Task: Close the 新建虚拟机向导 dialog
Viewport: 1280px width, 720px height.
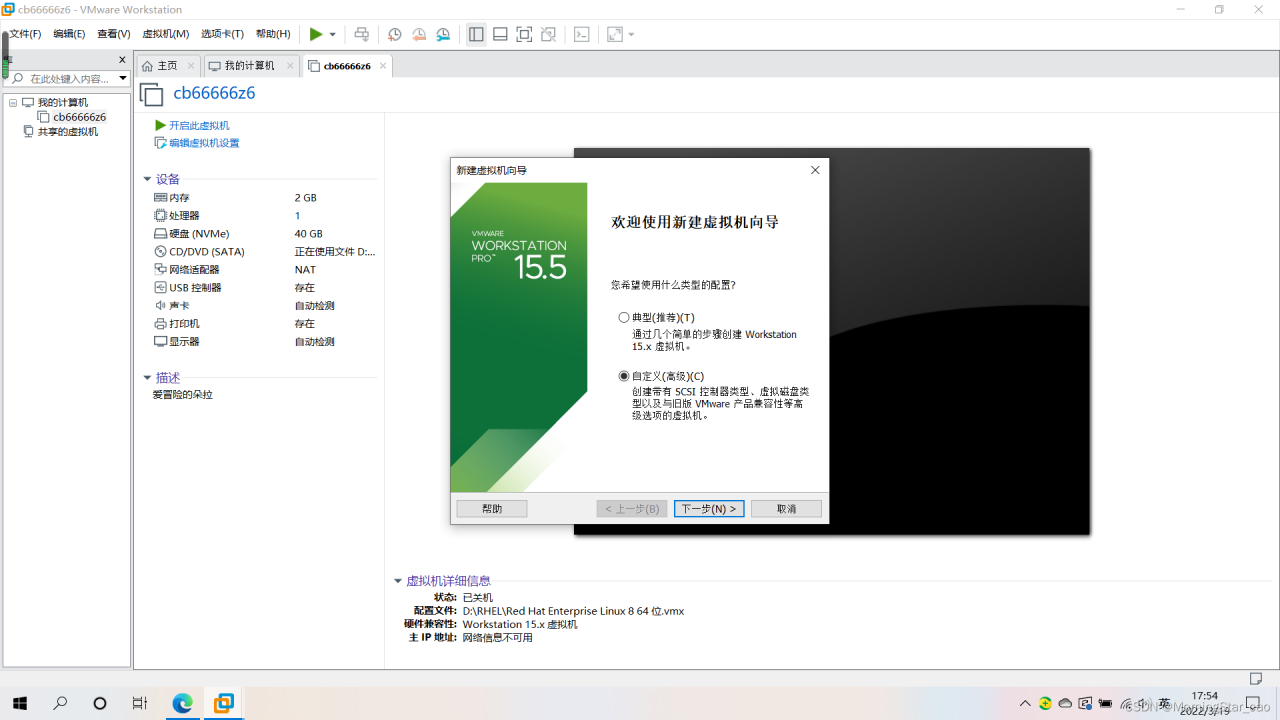Action: click(x=815, y=170)
